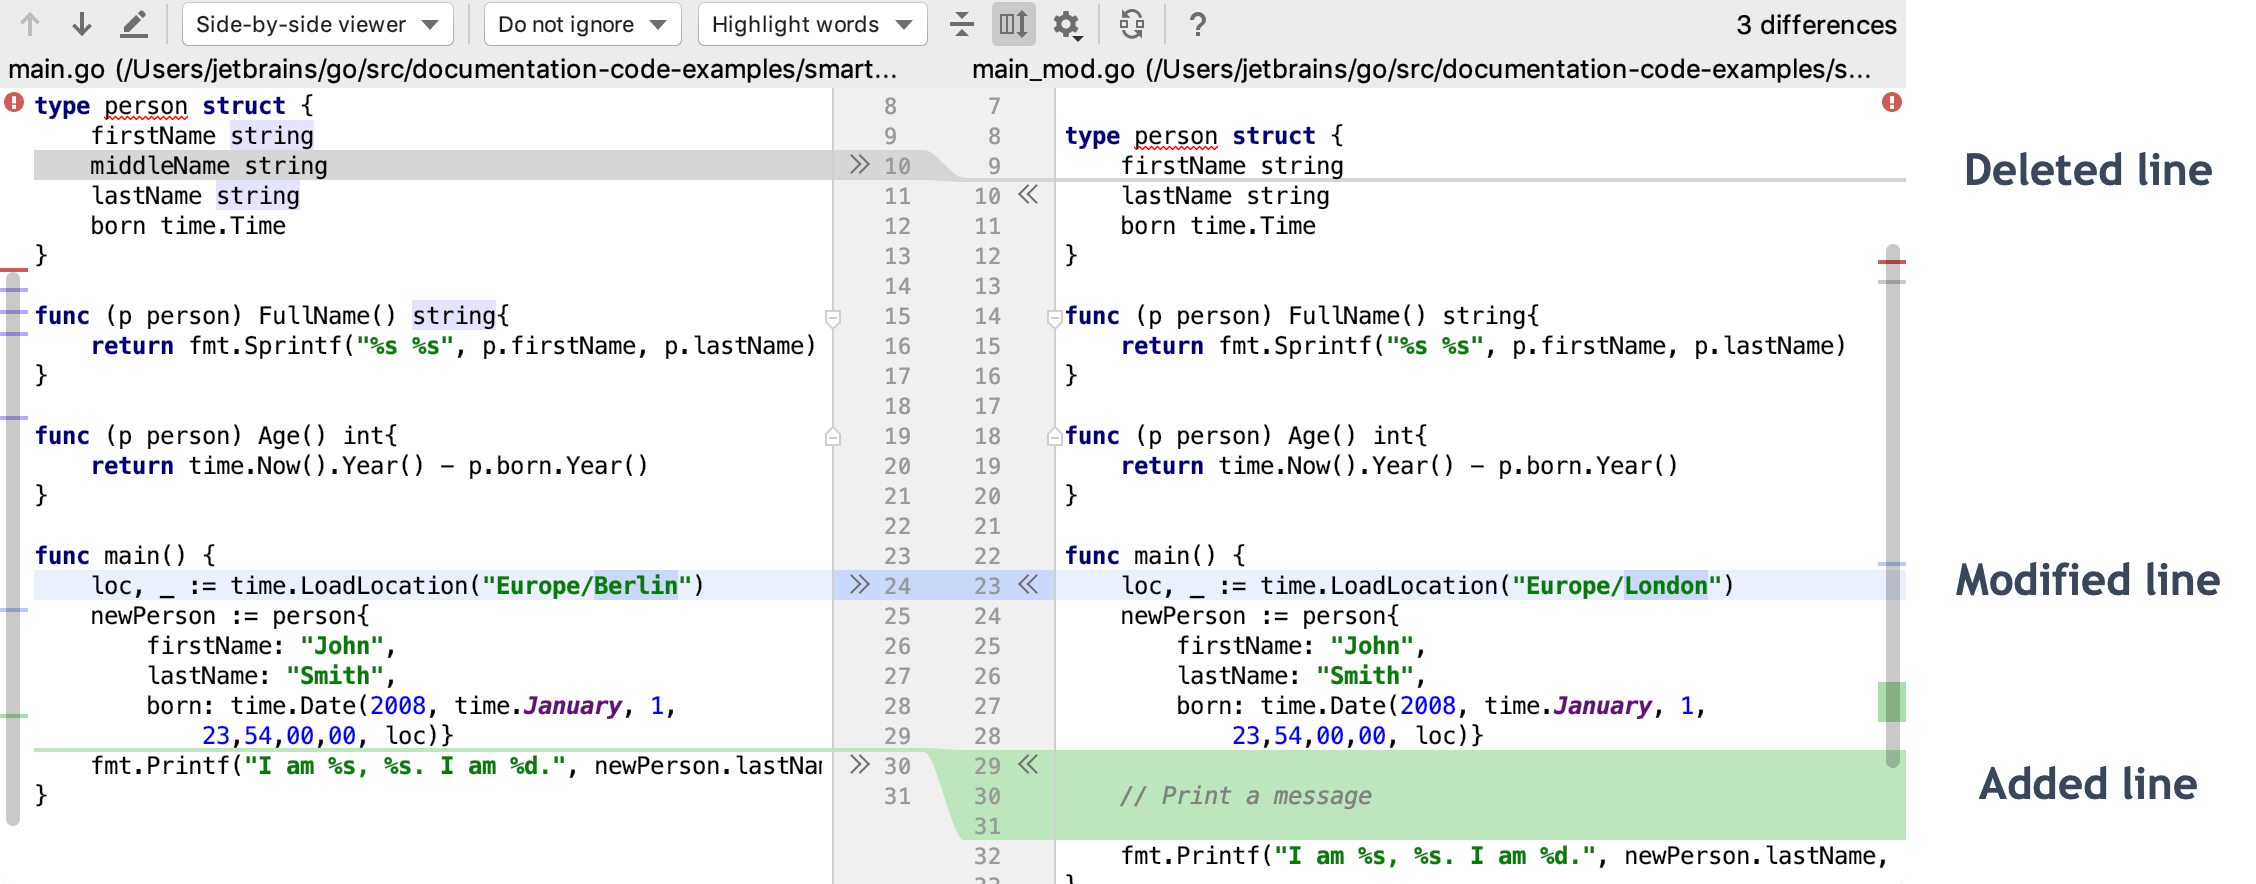Click the red marker on left error stripe
This screenshot has height=884, width=2256.
pos(14,270)
